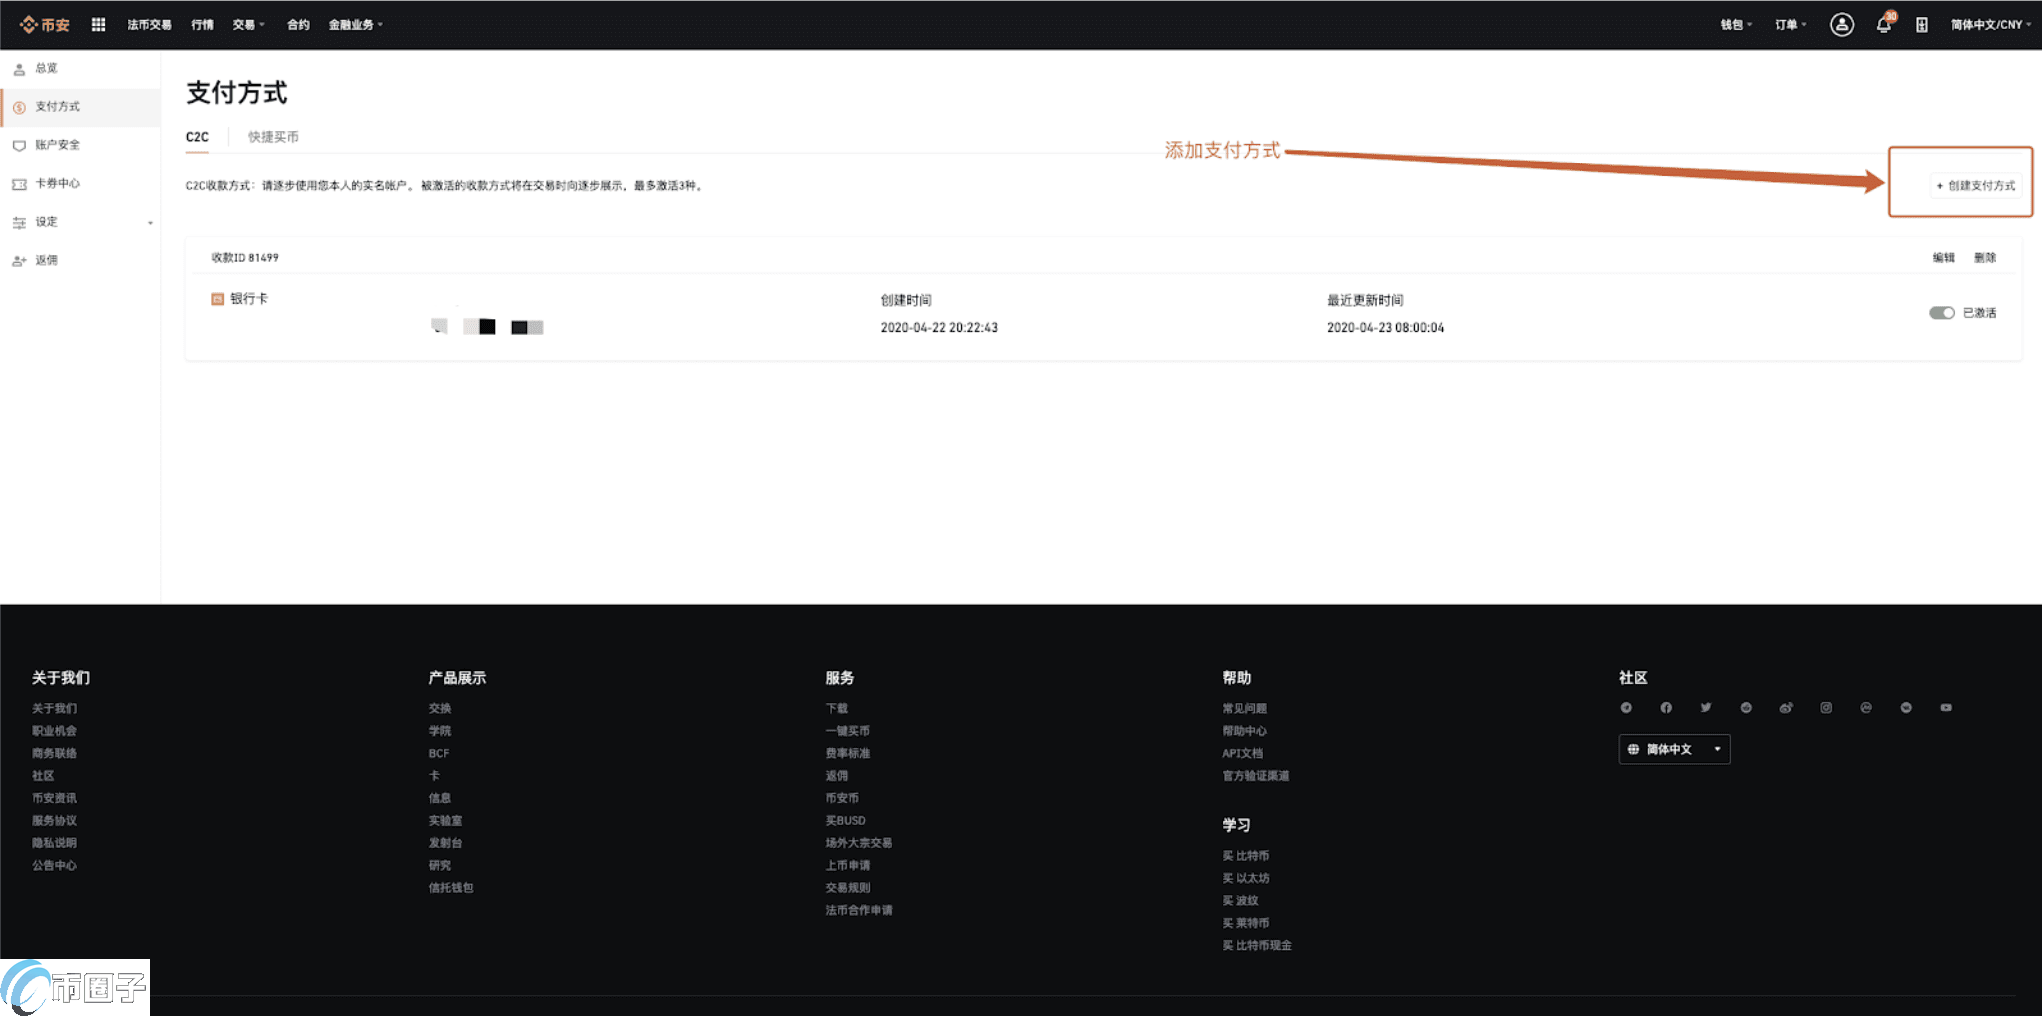This screenshot has width=2042, height=1016.
Task: Click the globe icon in language selector
Action: (1633, 749)
